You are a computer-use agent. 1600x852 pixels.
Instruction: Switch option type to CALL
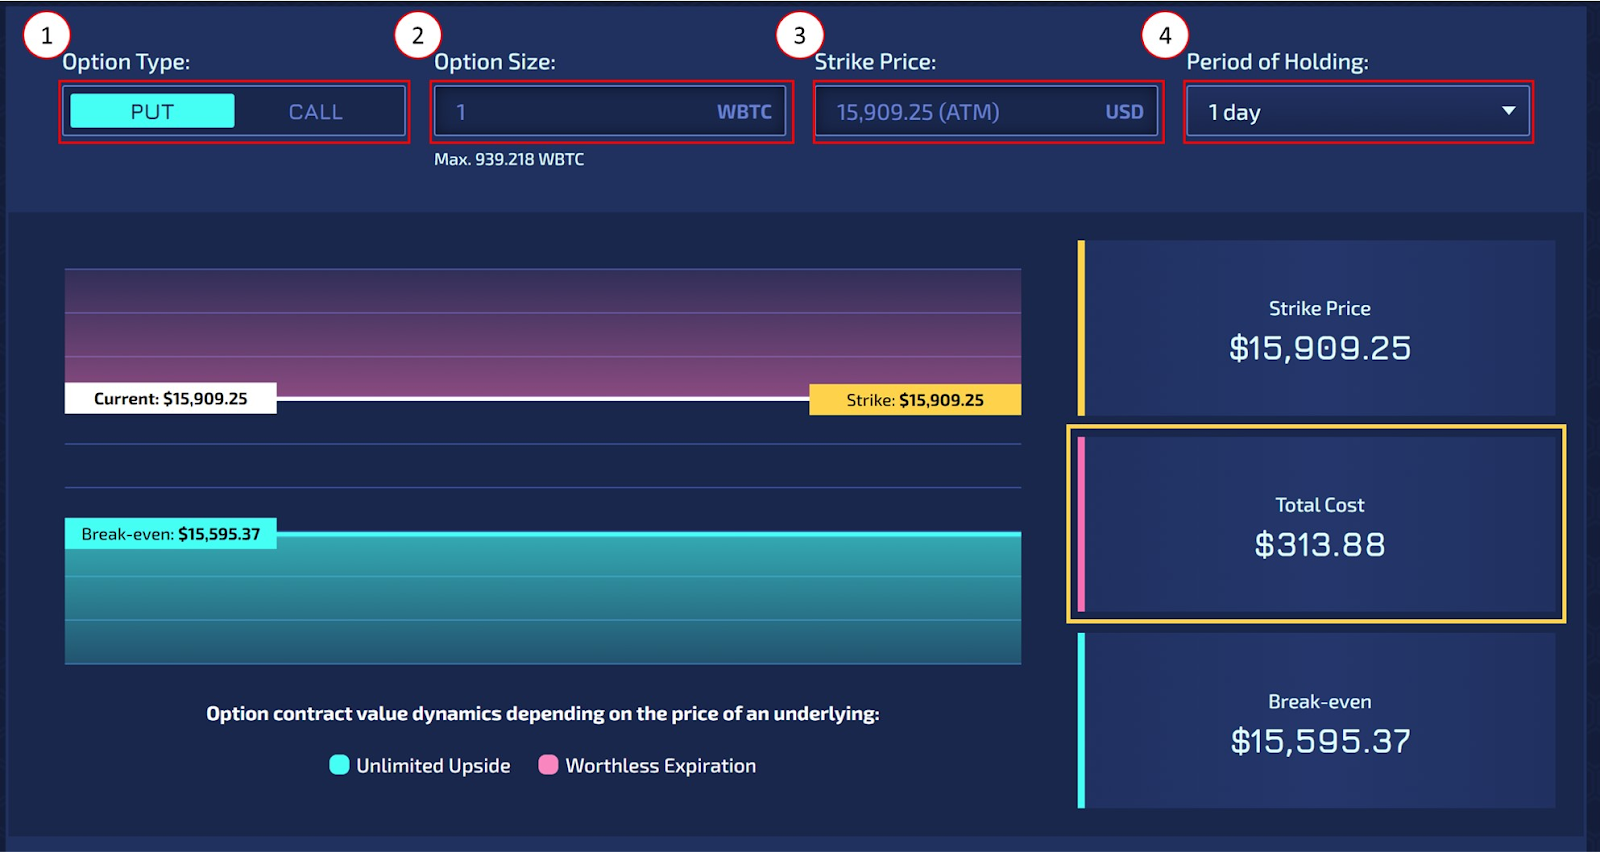click(x=316, y=112)
